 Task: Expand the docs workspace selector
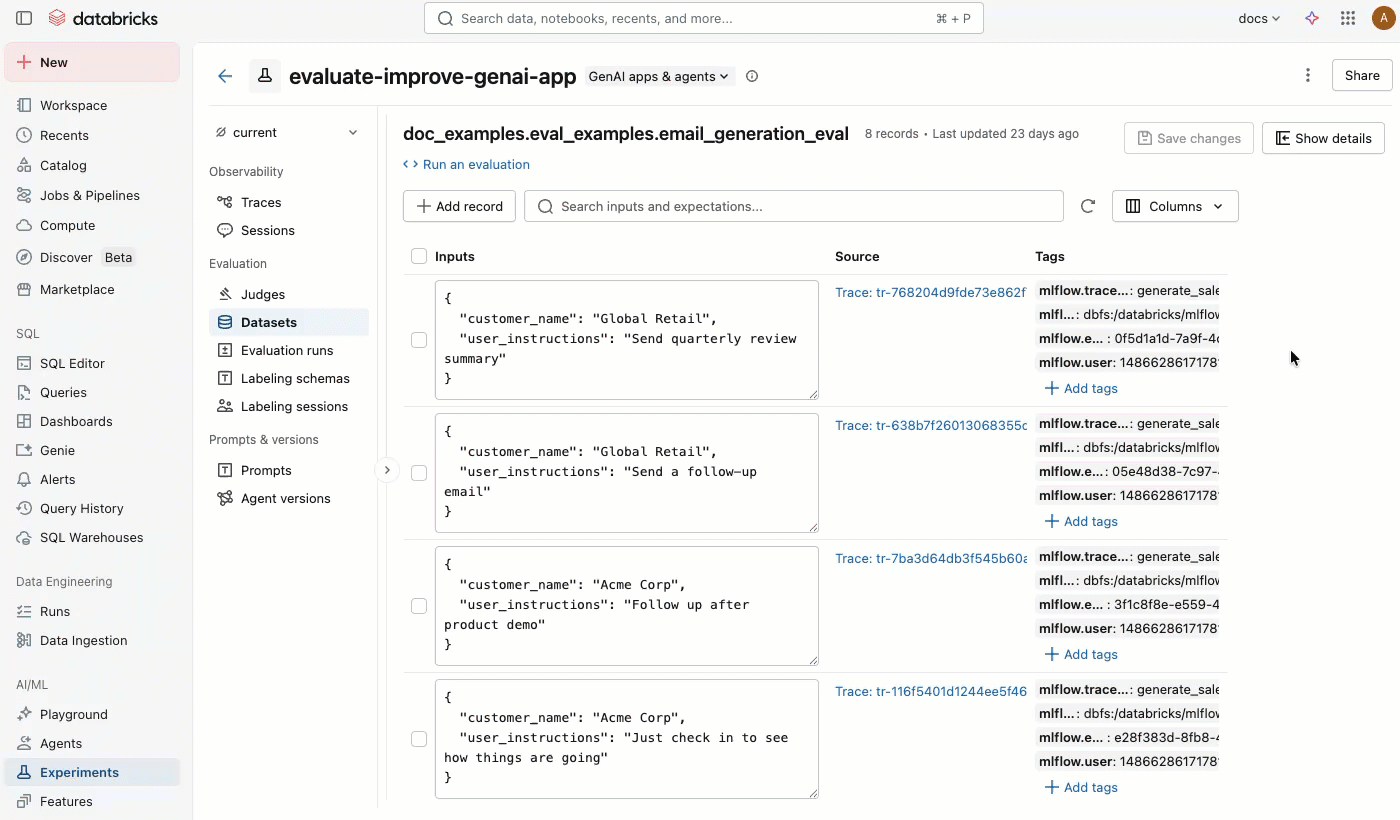click(1258, 18)
